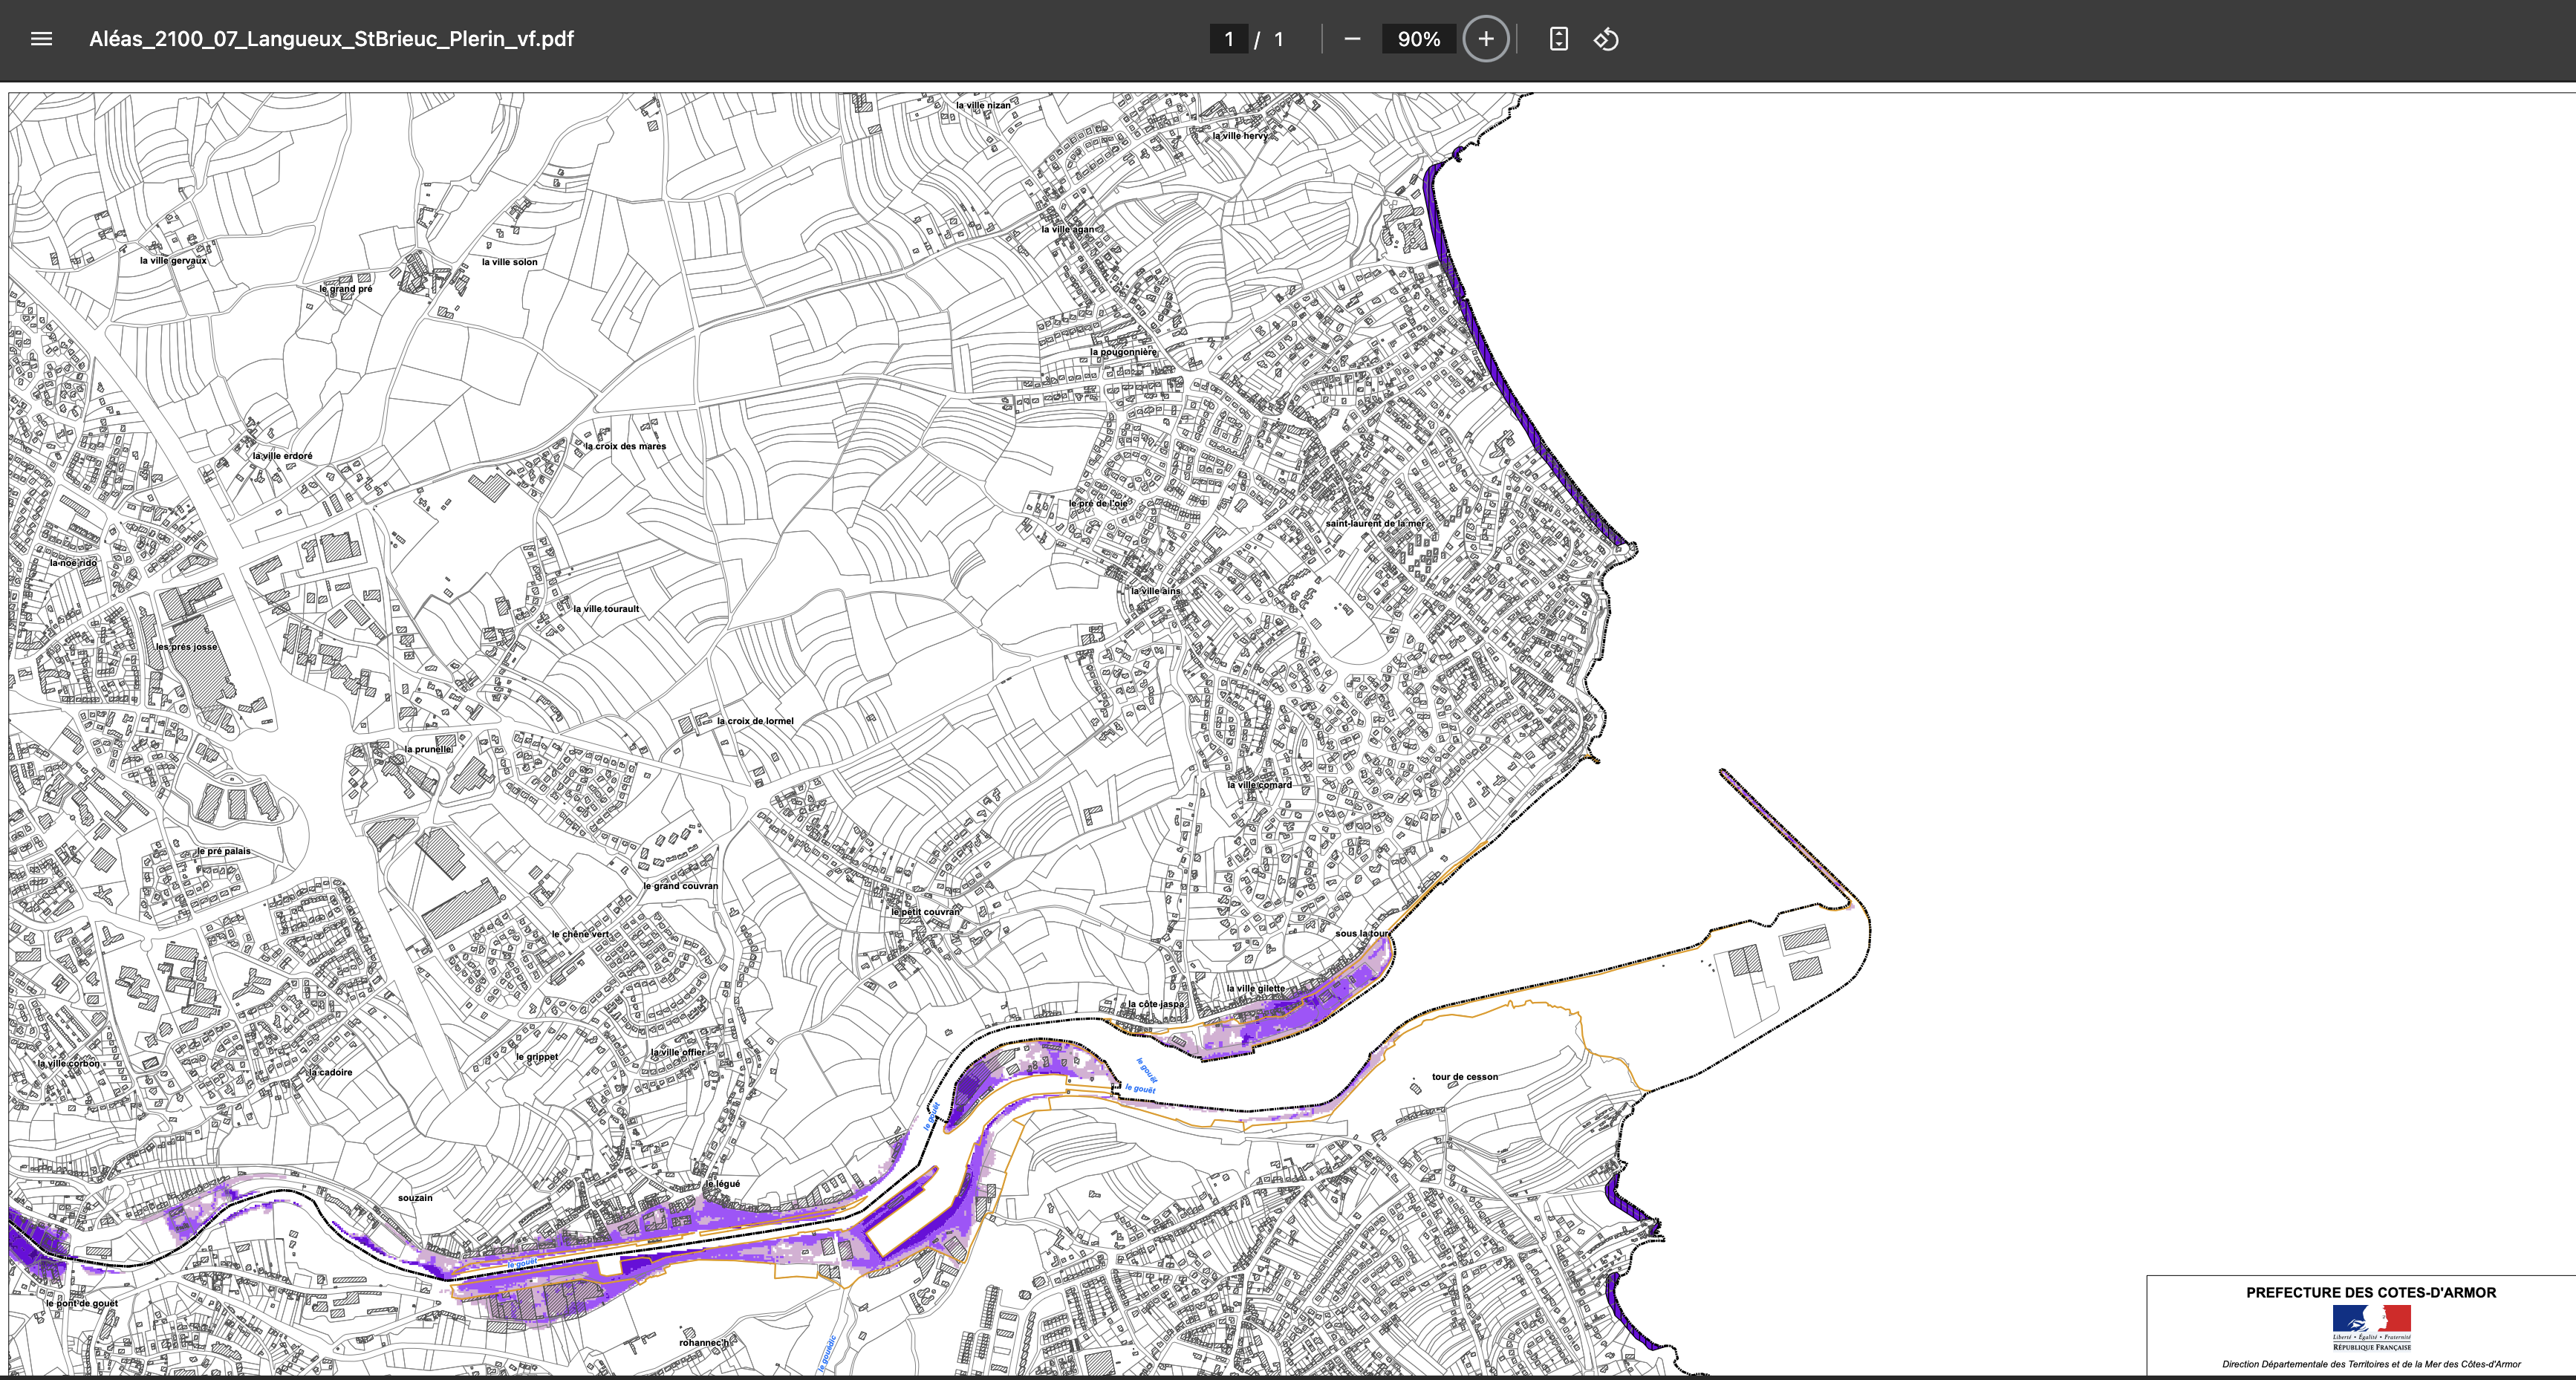Click the PREFECTURE DES COTES-D'ARMOR heading

[x=2371, y=1292]
